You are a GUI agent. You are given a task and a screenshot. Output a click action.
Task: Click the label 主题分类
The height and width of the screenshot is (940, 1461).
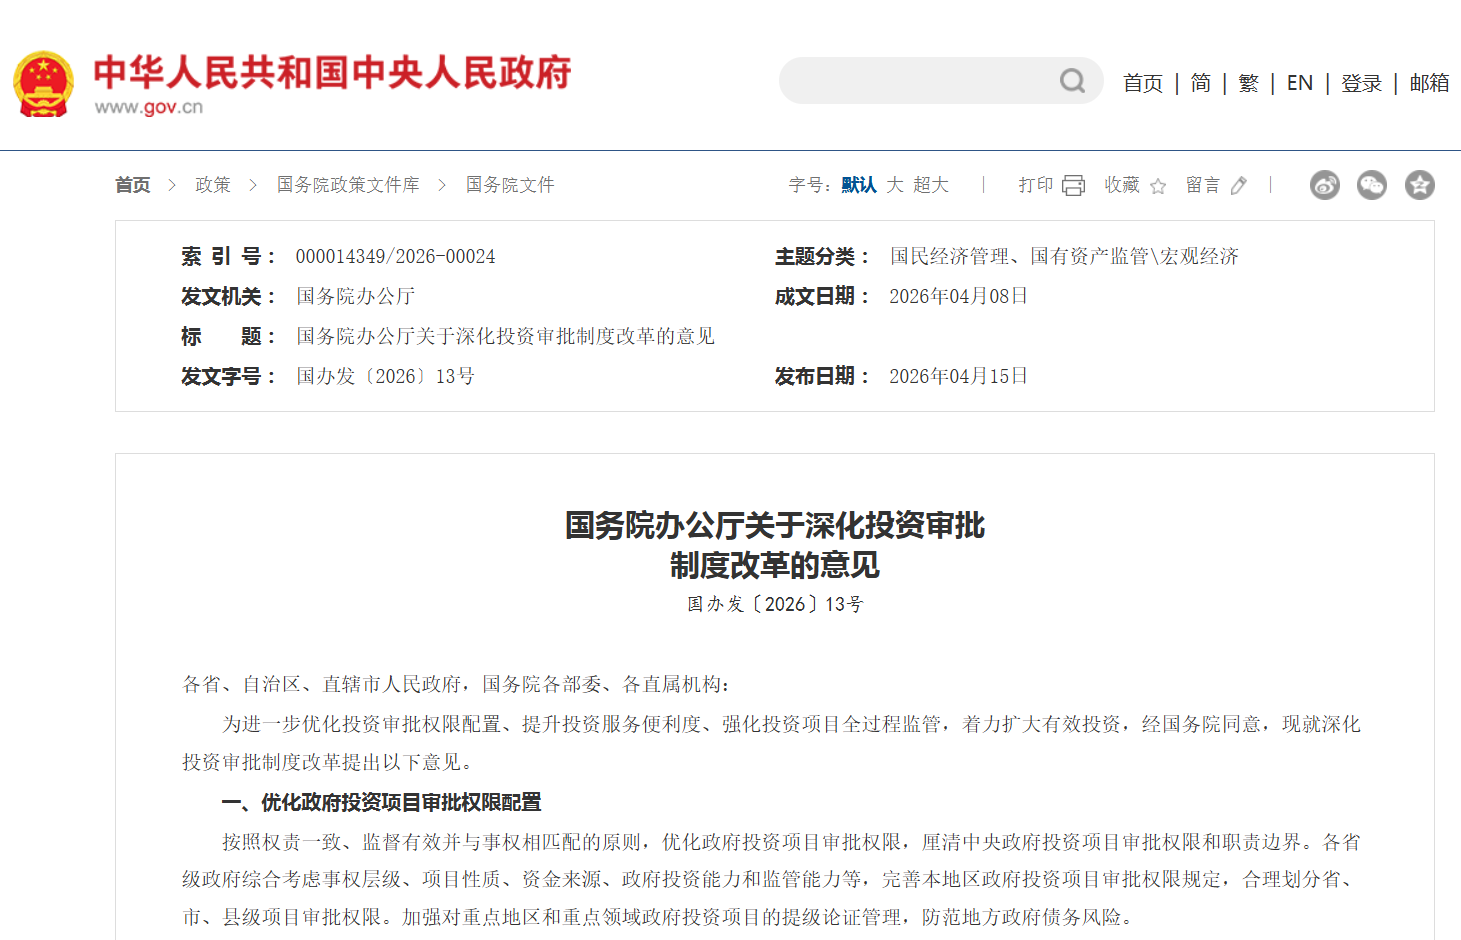point(821,257)
